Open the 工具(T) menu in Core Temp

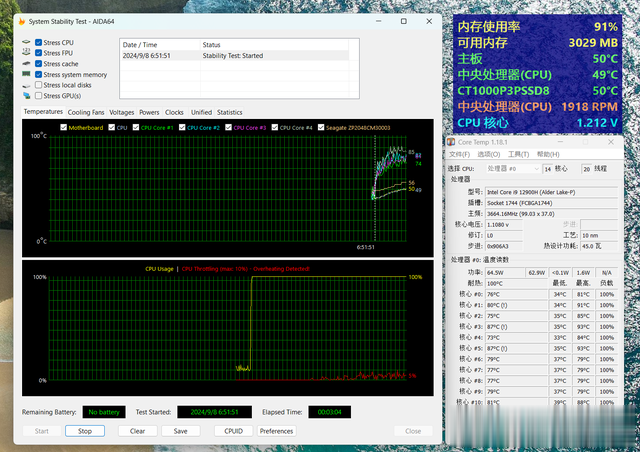(518, 154)
